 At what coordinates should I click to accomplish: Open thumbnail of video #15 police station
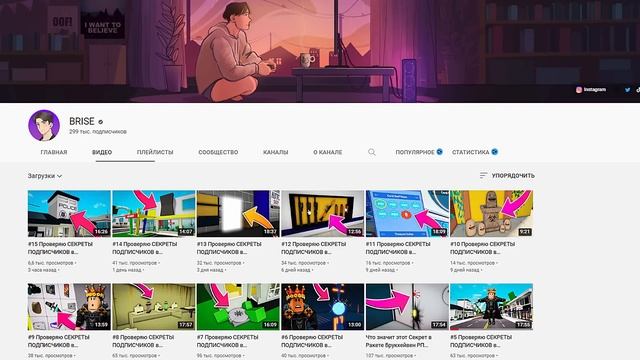(69, 213)
